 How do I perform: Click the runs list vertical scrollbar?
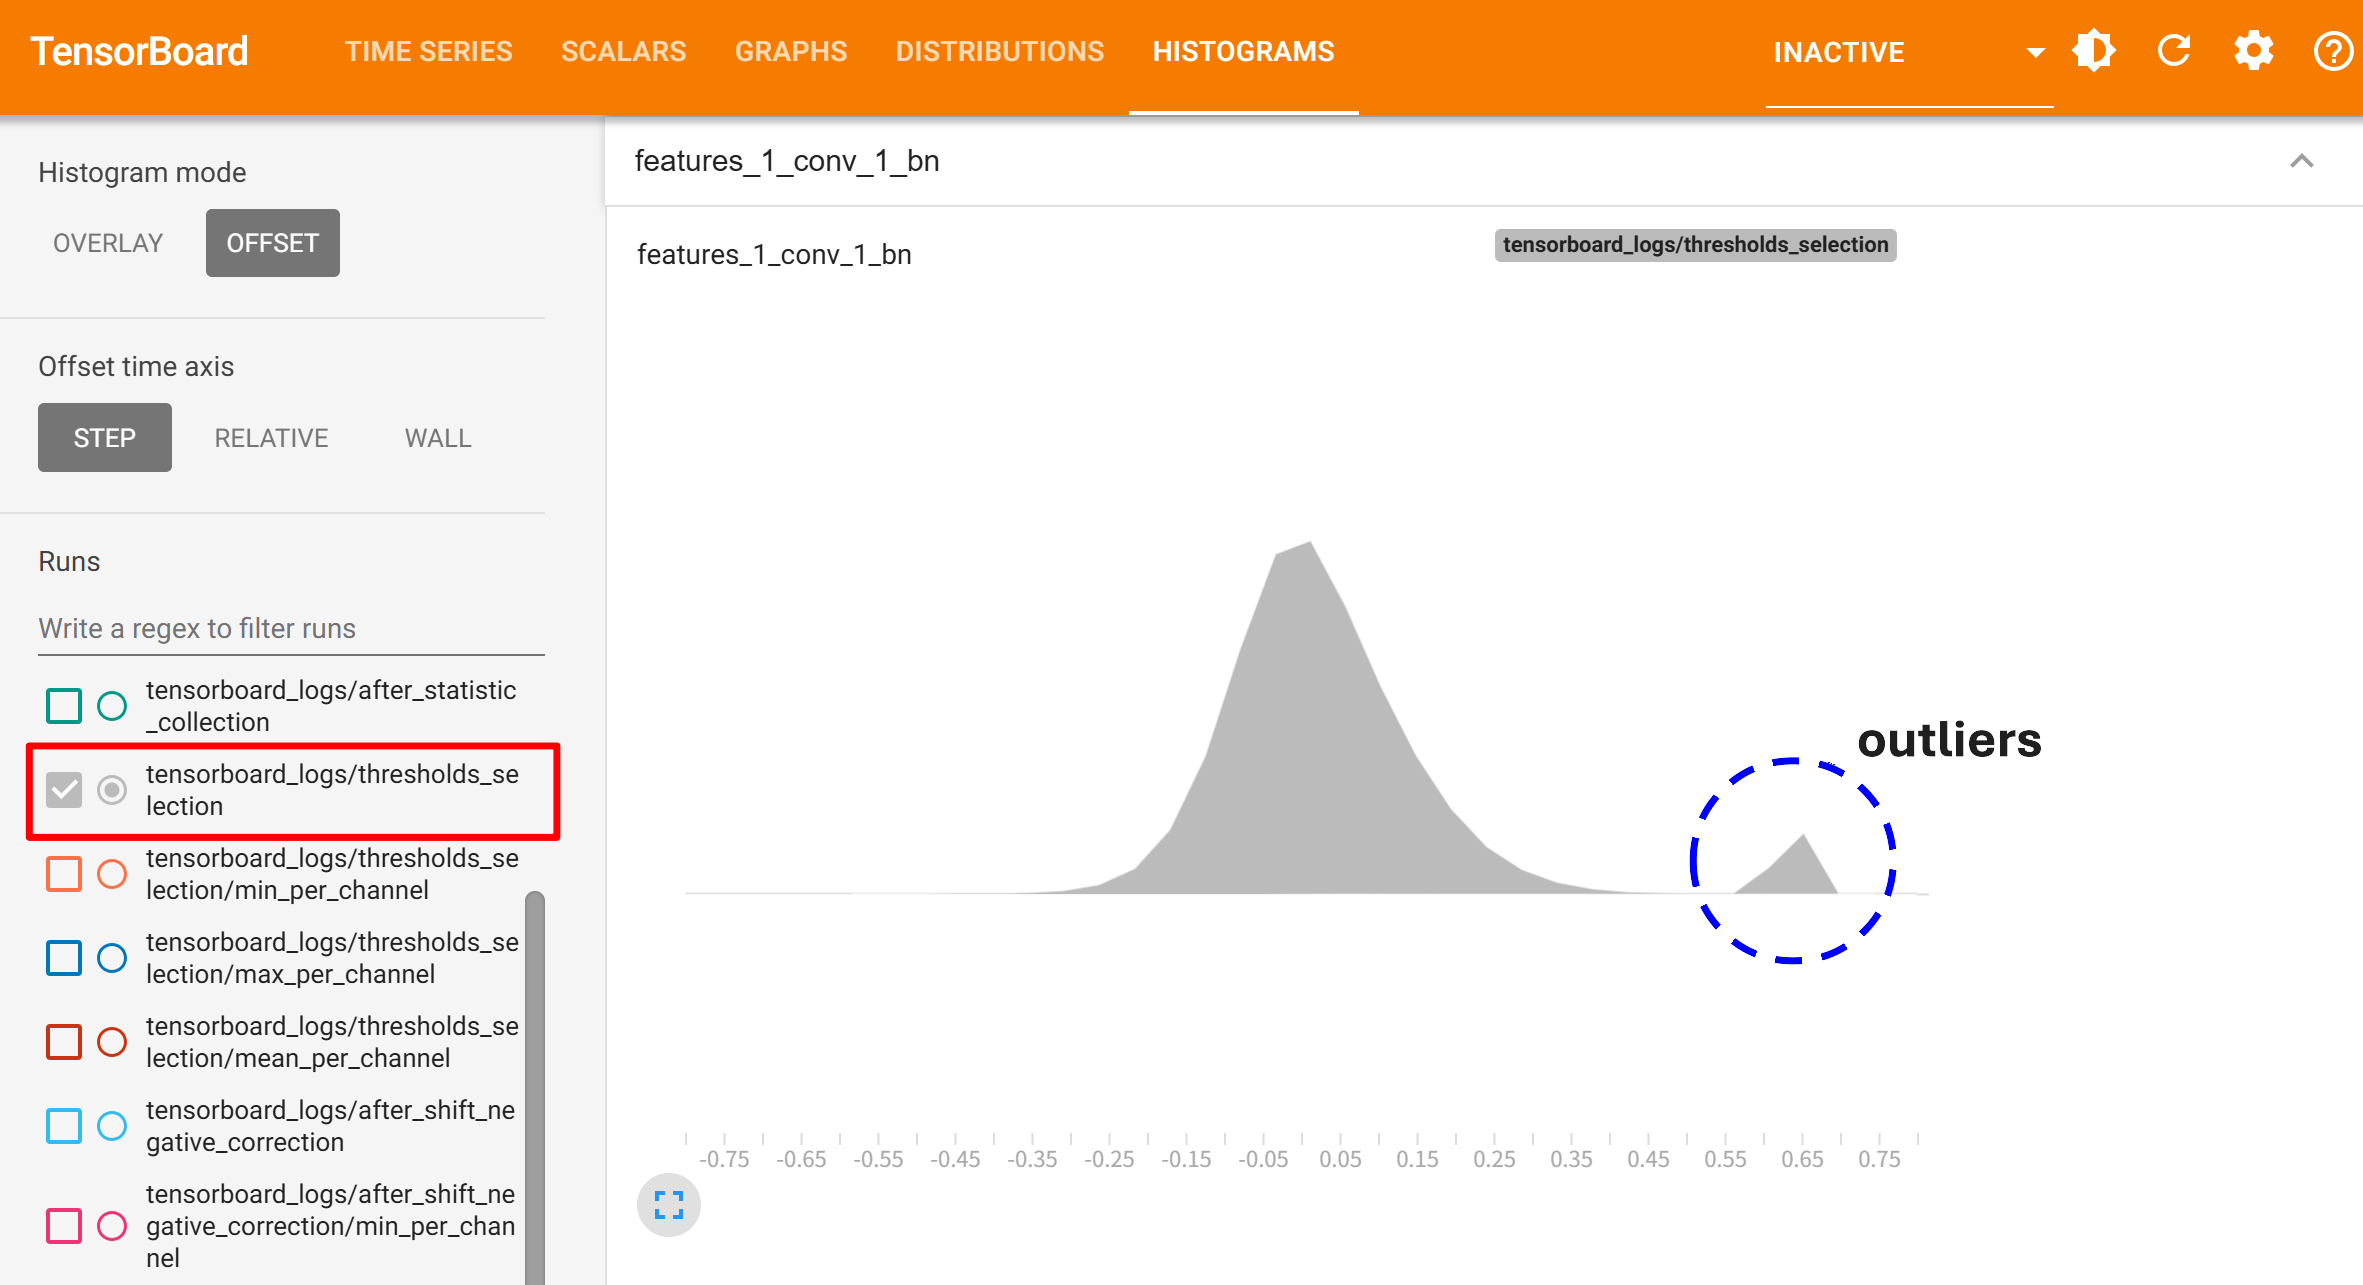(535, 1080)
